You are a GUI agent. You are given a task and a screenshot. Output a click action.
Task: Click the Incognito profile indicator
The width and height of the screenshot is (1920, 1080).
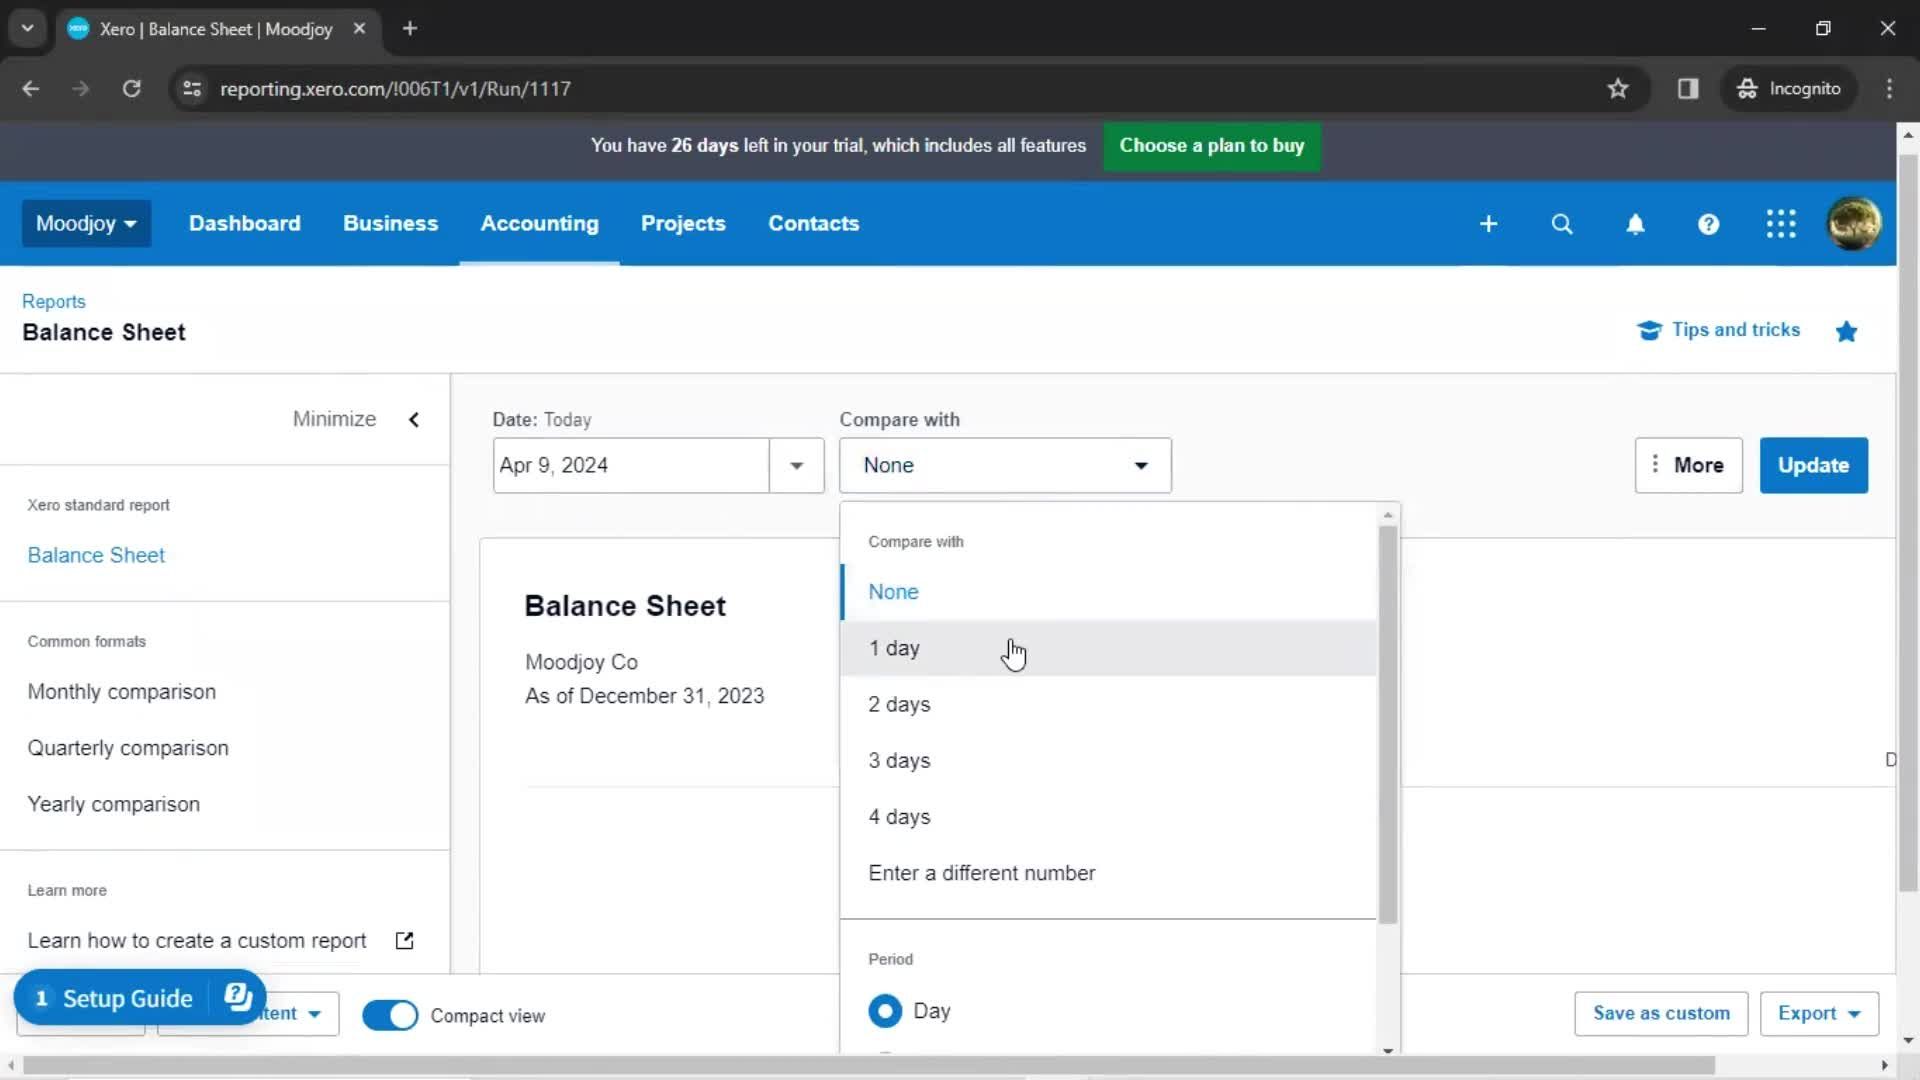[1789, 89]
